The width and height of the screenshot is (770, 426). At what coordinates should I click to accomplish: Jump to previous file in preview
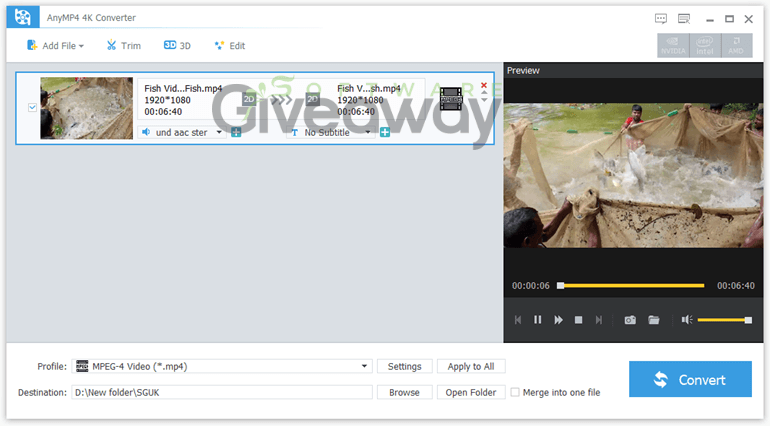pos(518,320)
